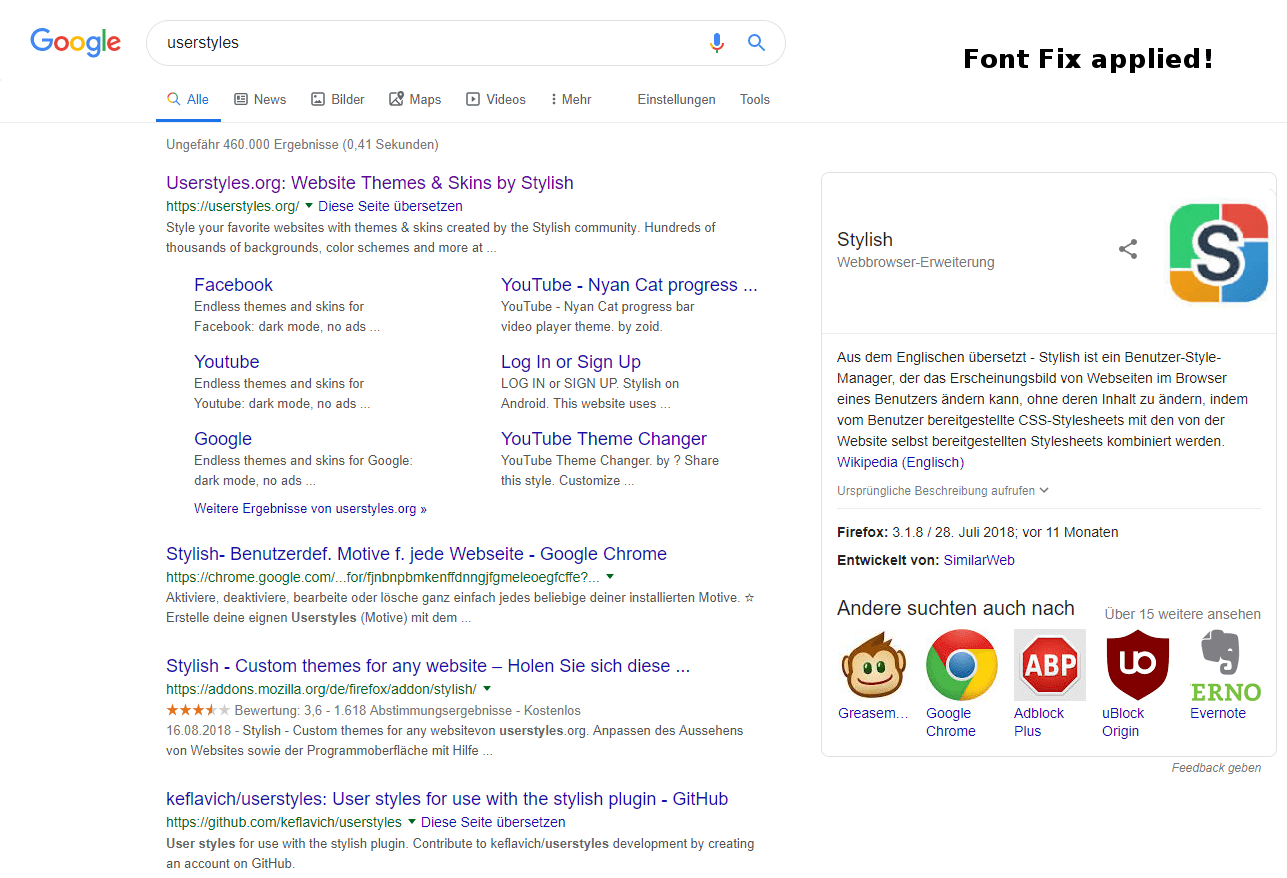Open Stylish Google Chrome web store result
Screen dimensions: 1287x878
coord(416,554)
